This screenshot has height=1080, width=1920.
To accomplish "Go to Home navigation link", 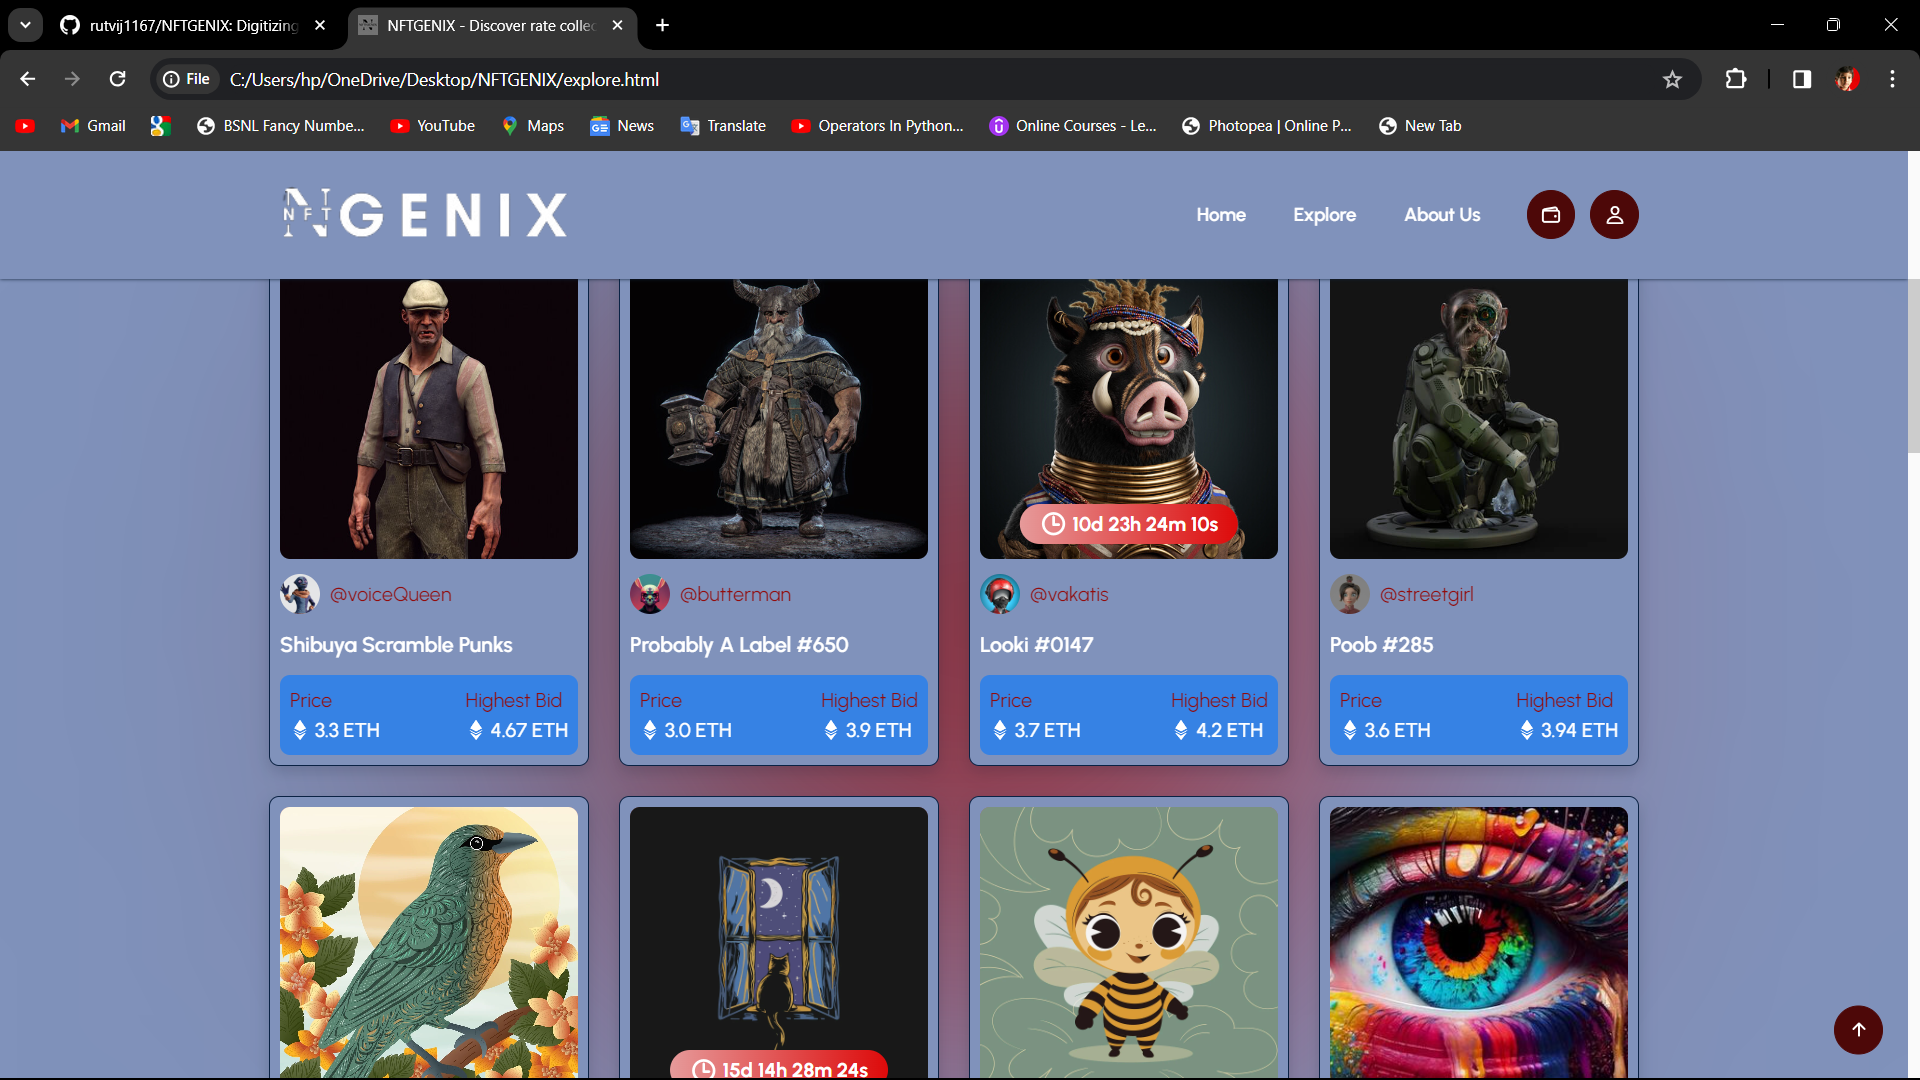I will point(1221,215).
